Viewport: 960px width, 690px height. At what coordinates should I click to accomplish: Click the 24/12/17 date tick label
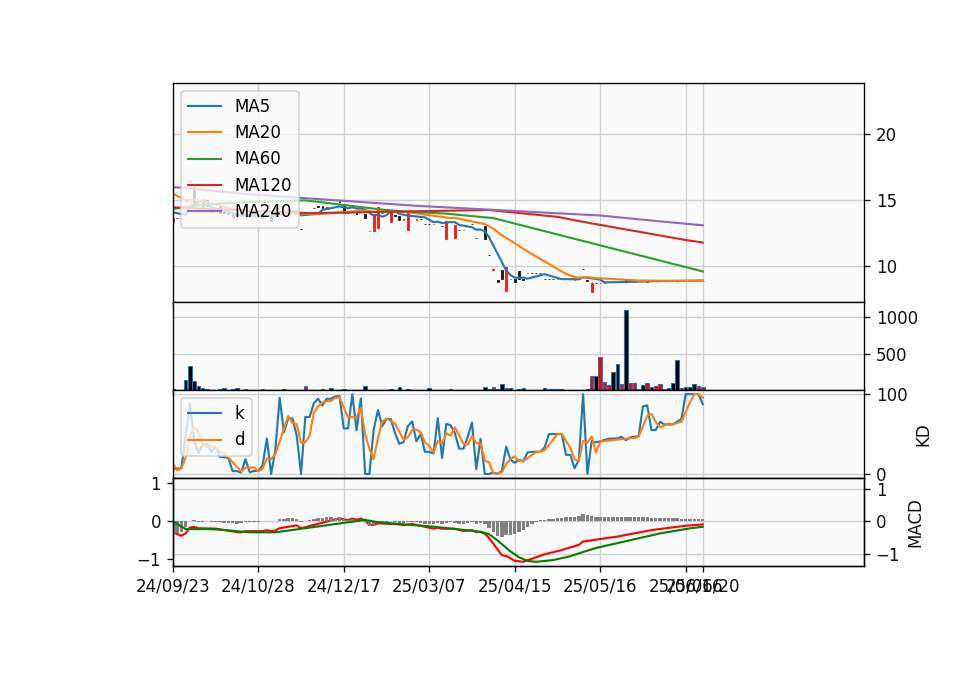(343, 586)
